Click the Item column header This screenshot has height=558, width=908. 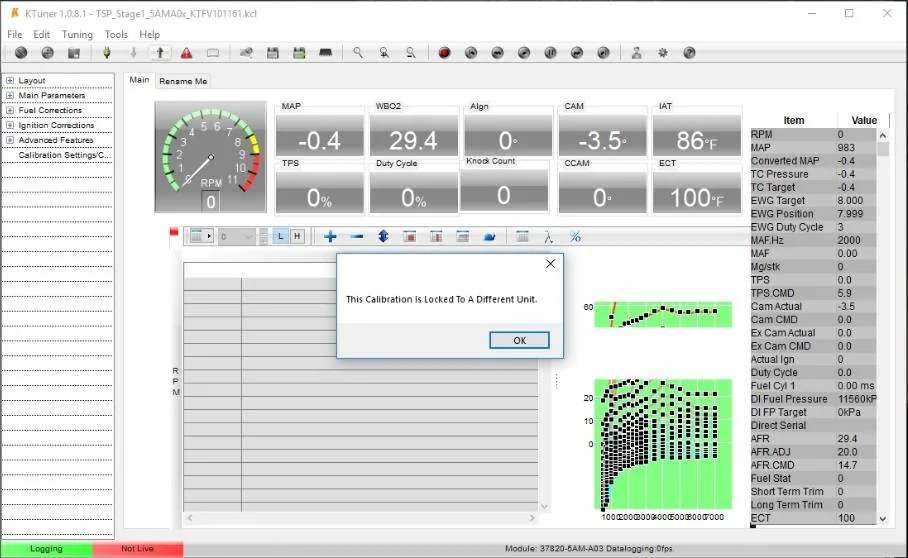793,120
